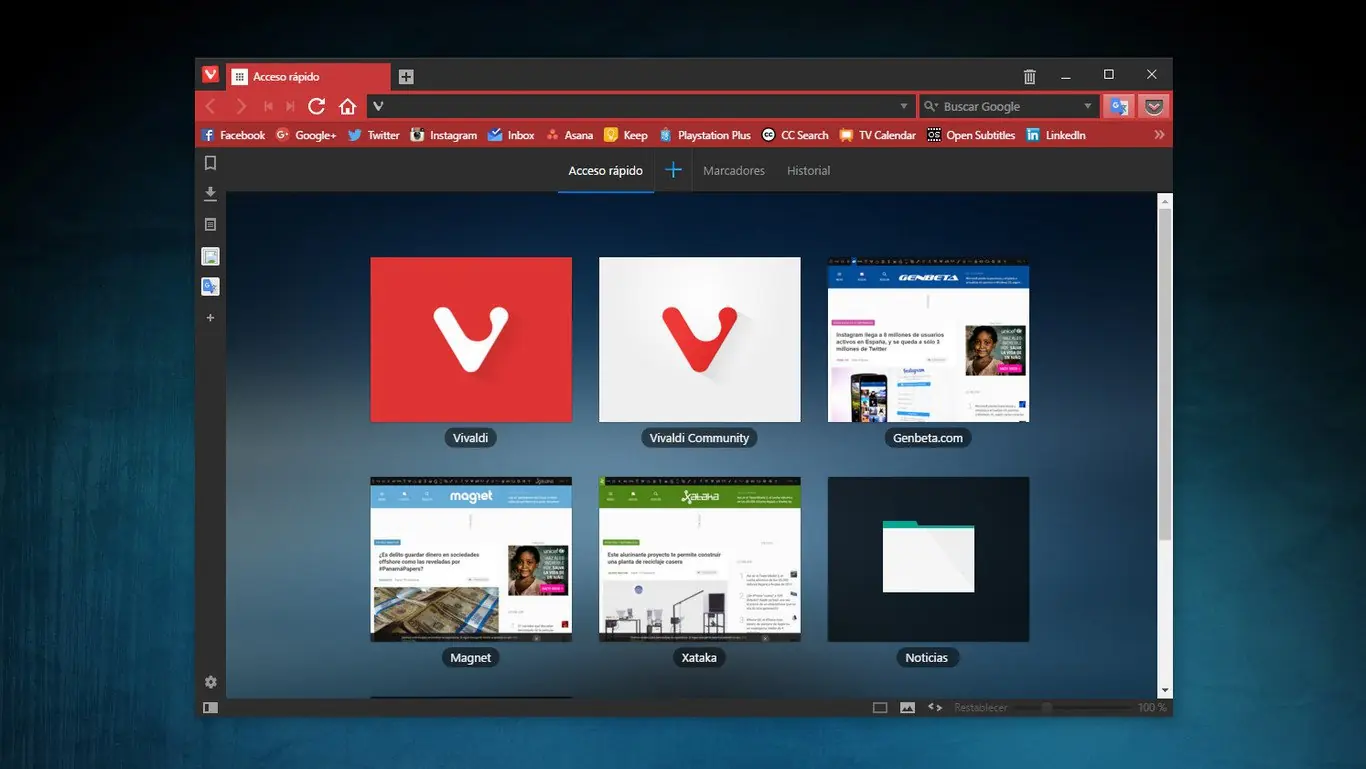The height and width of the screenshot is (769, 1366).
Task: Open the Facebook bookmark
Action: [233, 135]
